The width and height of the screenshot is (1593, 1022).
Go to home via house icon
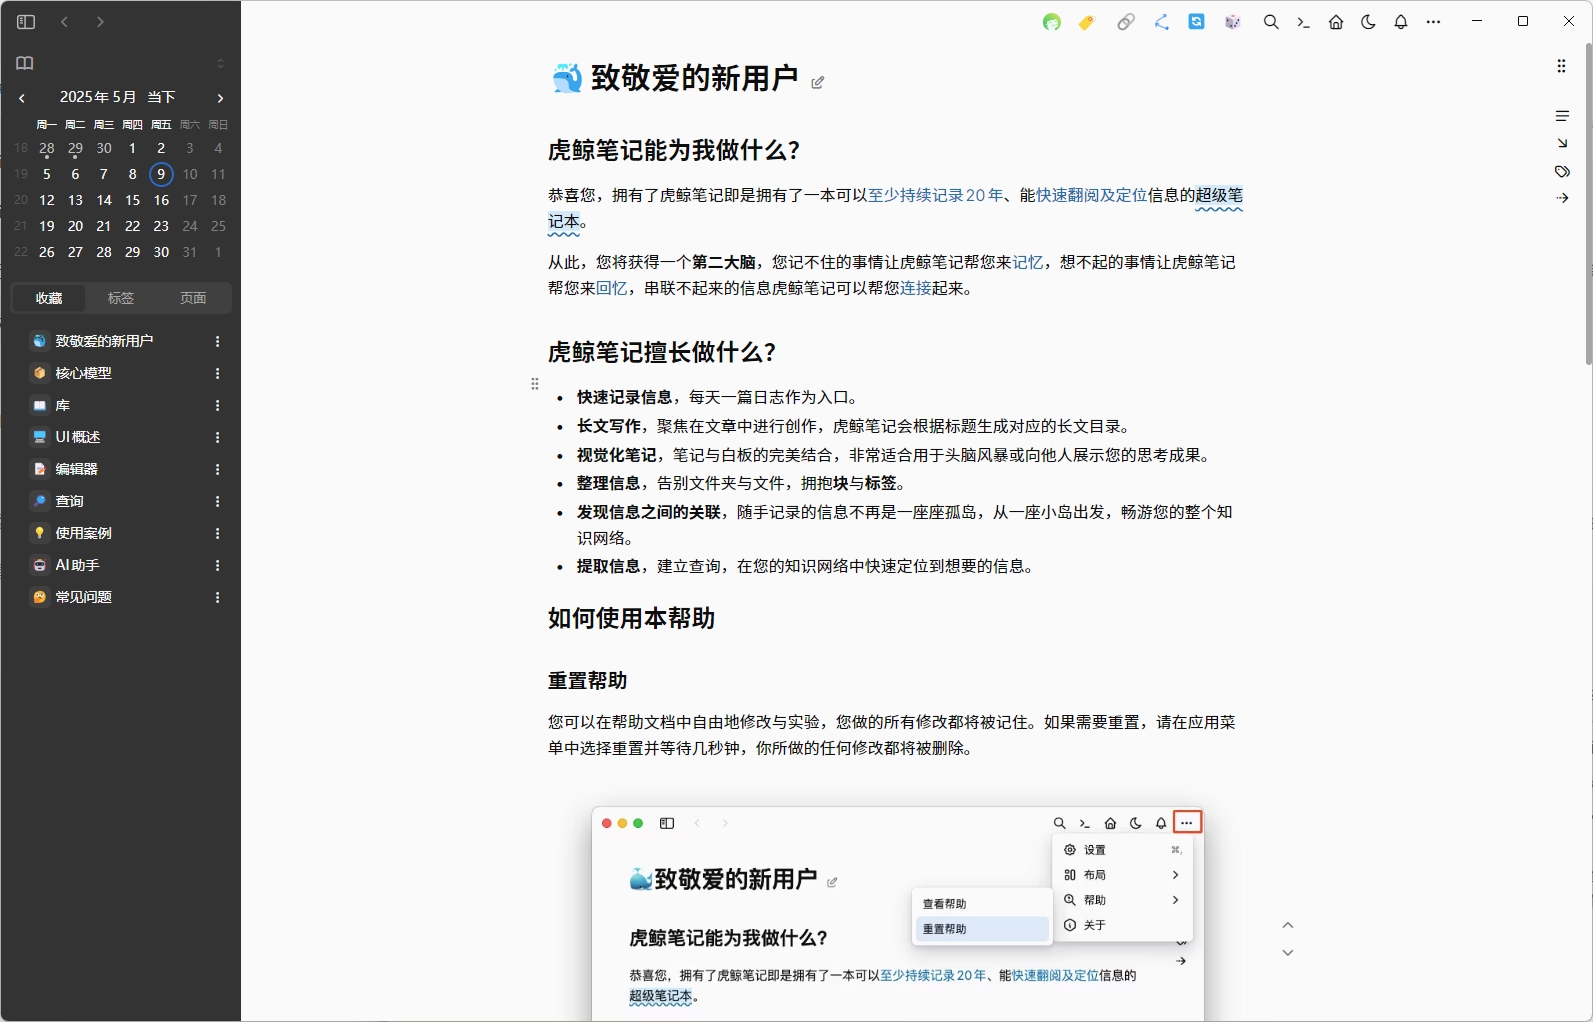coord(1336,22)
